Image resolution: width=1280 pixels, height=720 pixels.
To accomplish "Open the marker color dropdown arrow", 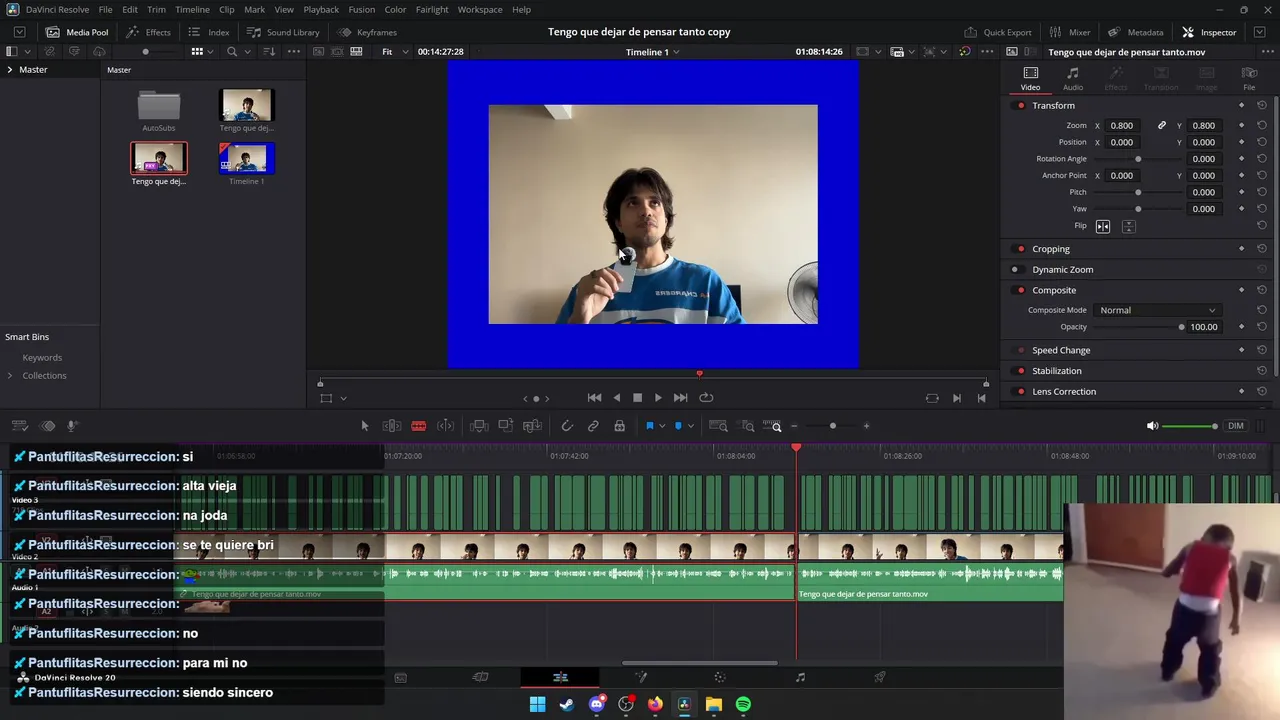I will (x=690, y=427).
